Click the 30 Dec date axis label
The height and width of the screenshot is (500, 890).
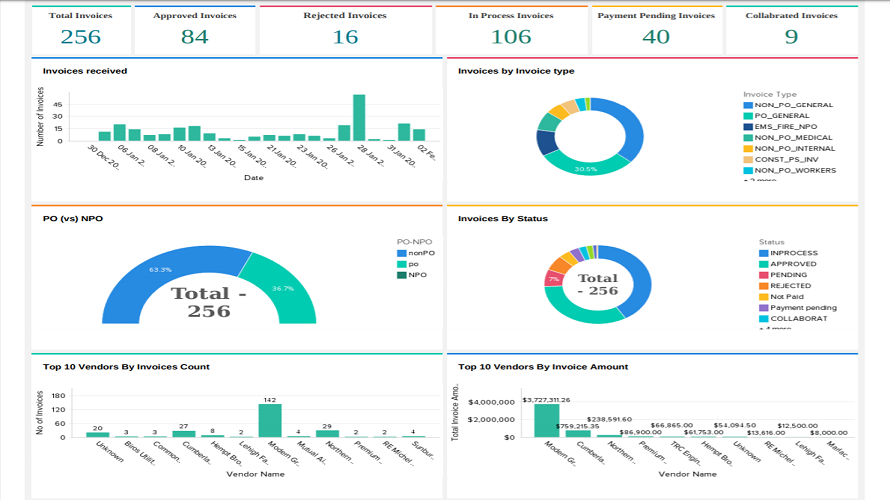coord(104,157)
